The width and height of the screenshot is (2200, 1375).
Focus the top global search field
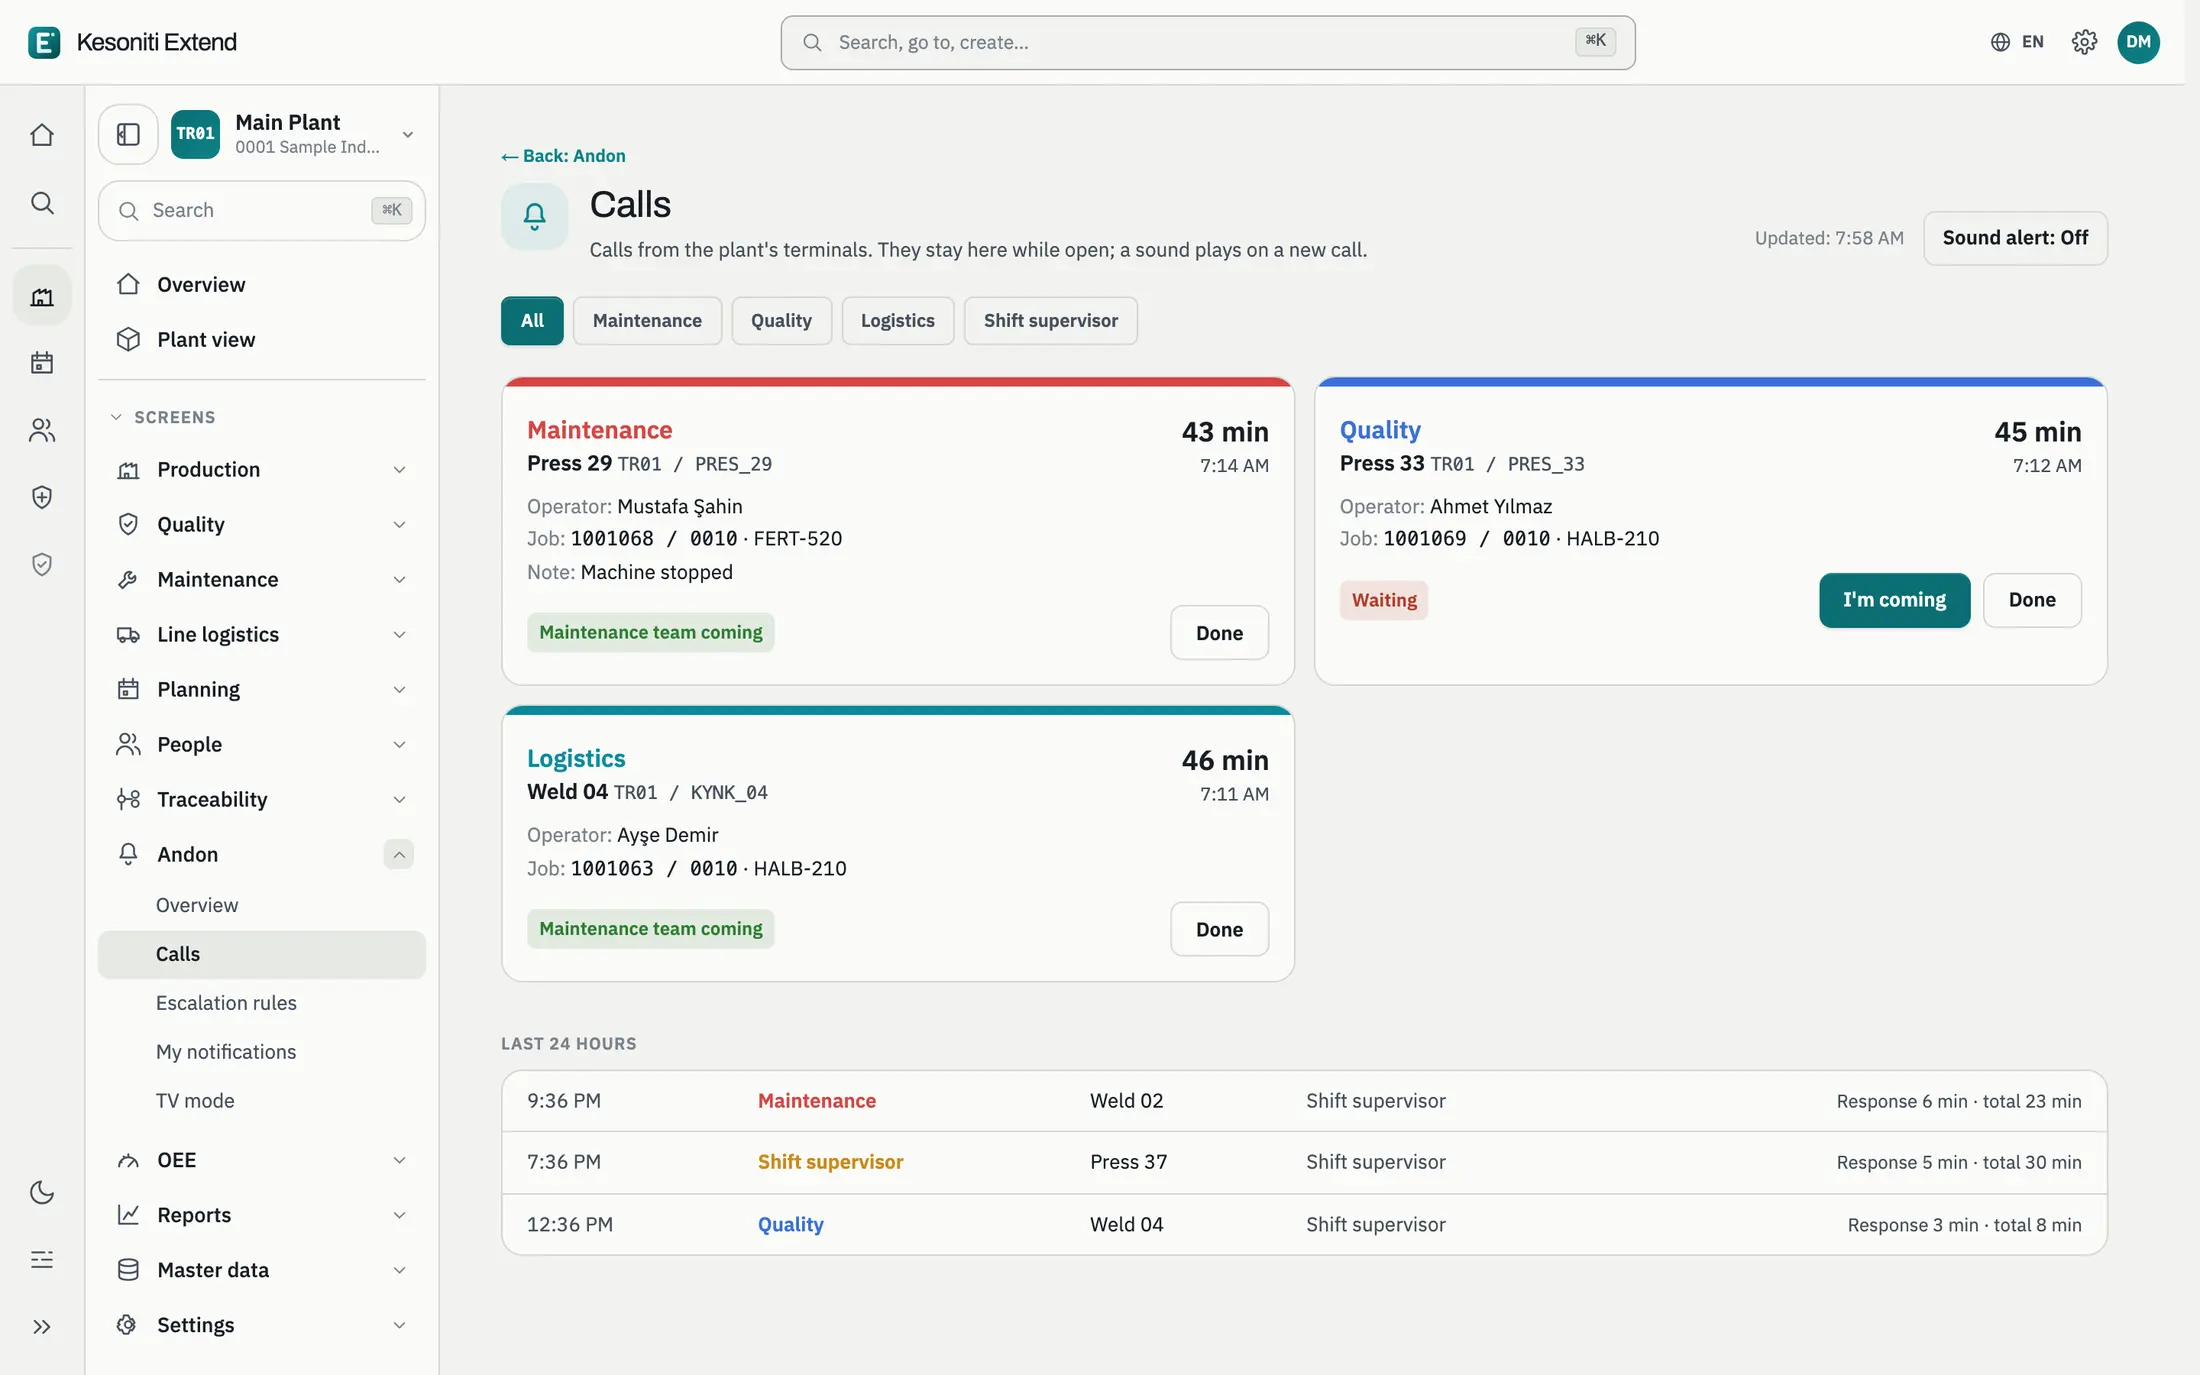click(x=1207, y=42)
